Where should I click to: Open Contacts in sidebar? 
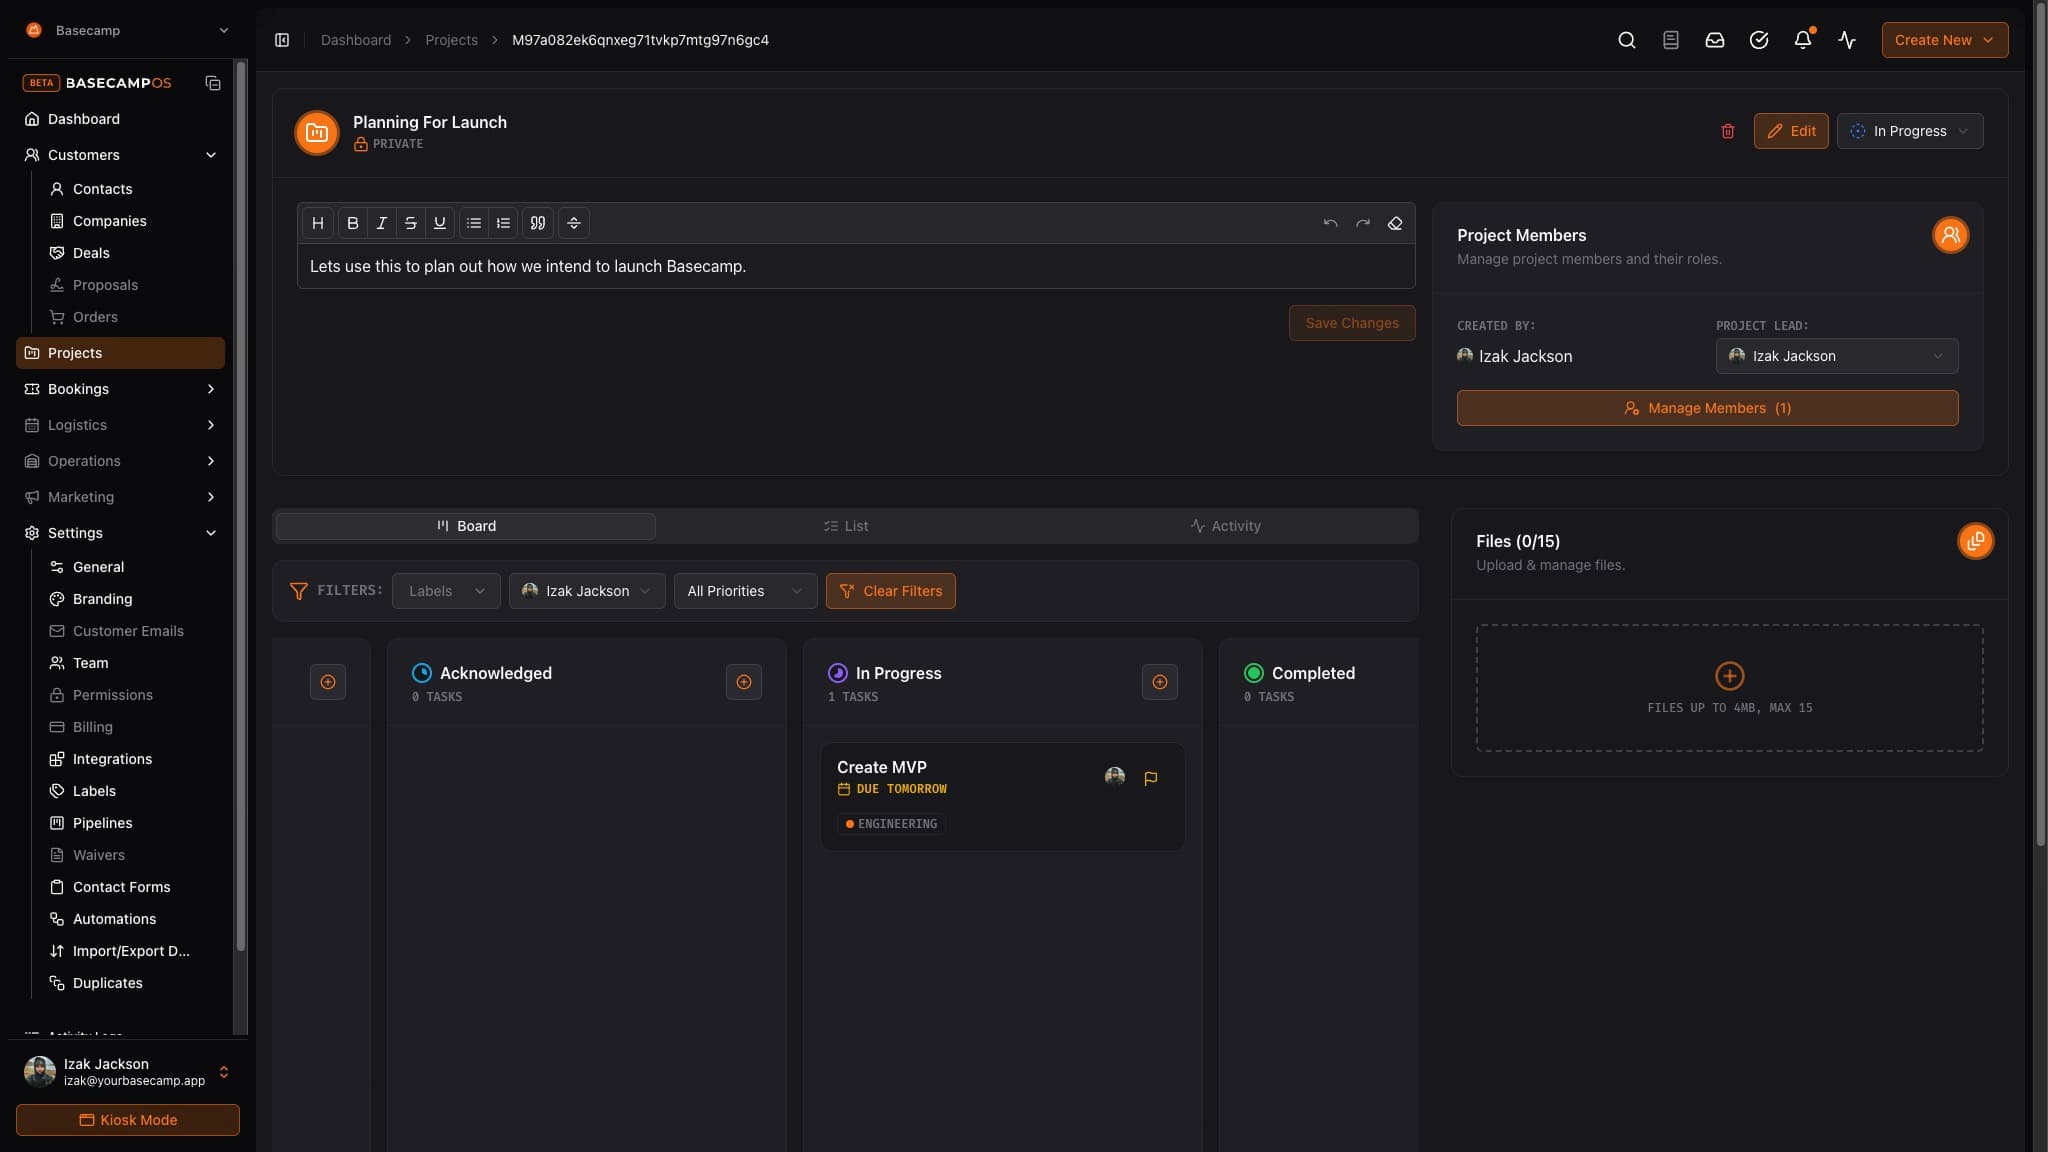point(102,189)
